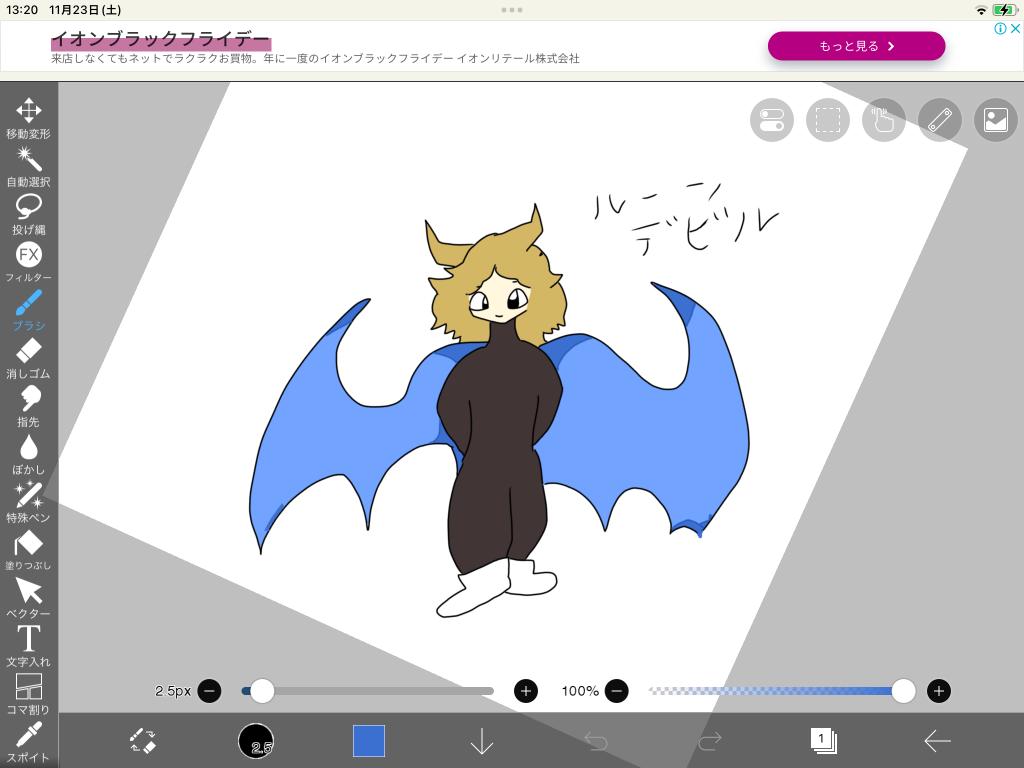Toggle the stabilizer hand icon
This screenshot has width=1024, height=768.
(x=883, y=120)
